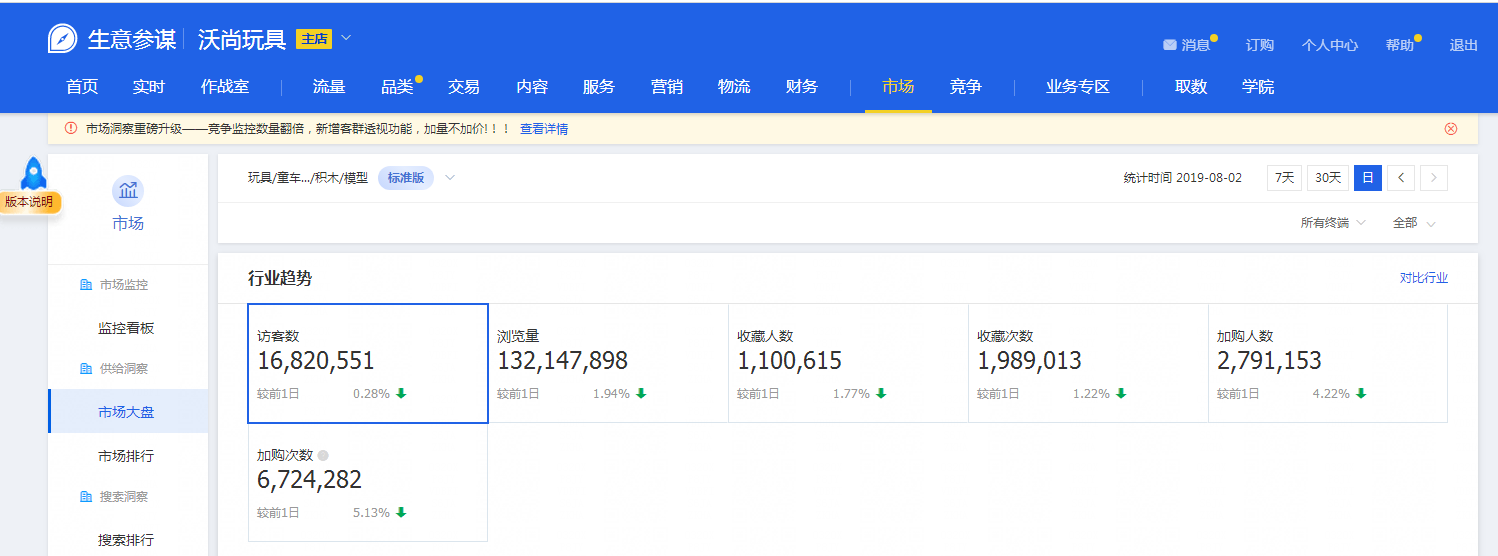Open the 品类 tab
1498x556 pixels.
click(x=397, y=87)
